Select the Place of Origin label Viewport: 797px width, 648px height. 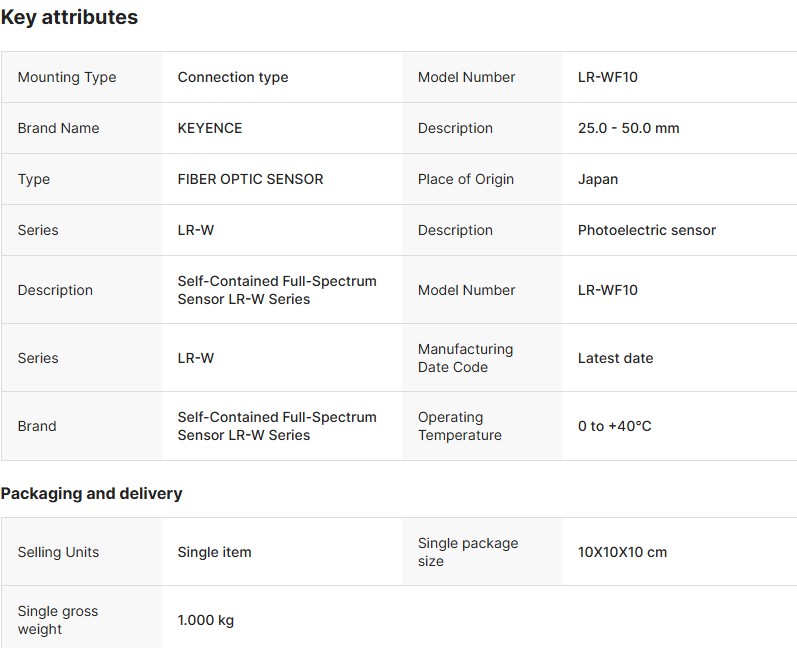coord(466,179)
